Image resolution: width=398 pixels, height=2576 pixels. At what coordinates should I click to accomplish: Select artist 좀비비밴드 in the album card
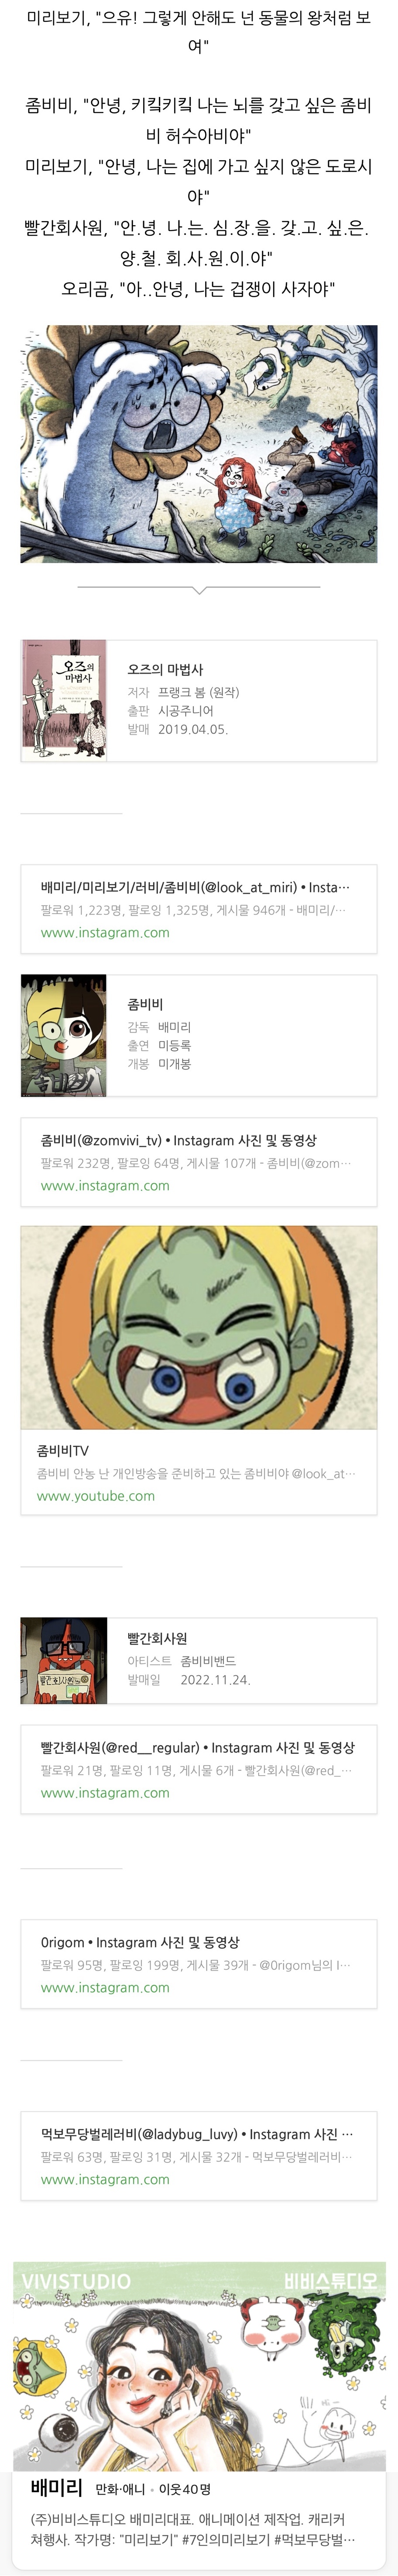(x=208, y=1661)
